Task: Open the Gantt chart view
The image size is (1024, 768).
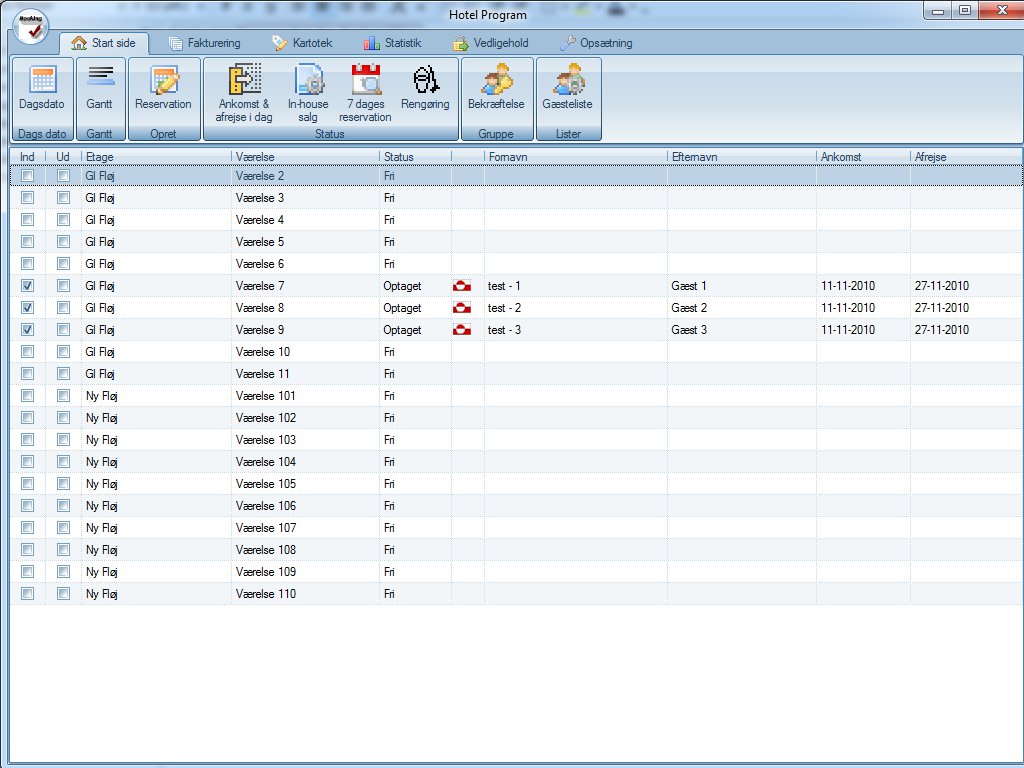Action: (x=100, y=88)
